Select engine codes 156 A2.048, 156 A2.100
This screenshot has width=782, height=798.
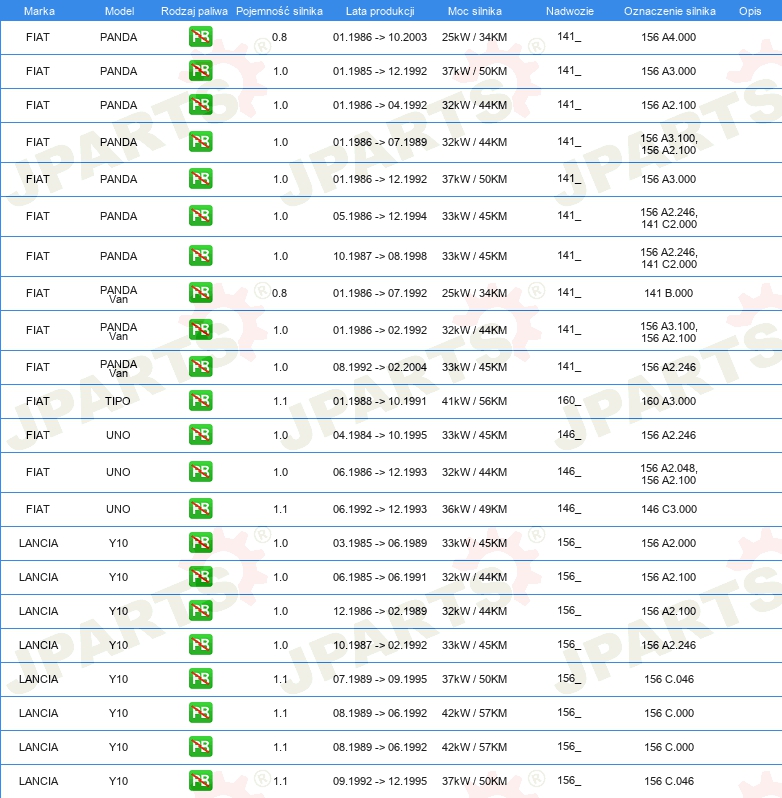pos(669,474)
